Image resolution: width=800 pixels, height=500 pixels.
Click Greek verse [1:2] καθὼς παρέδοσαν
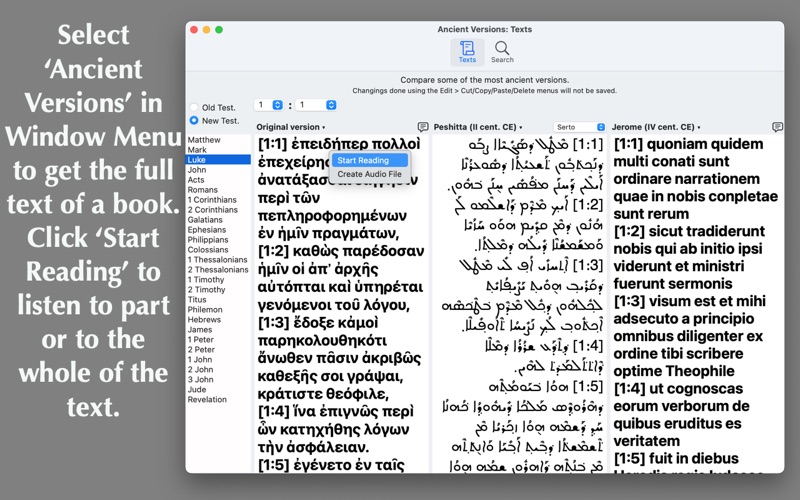[341, 252]
